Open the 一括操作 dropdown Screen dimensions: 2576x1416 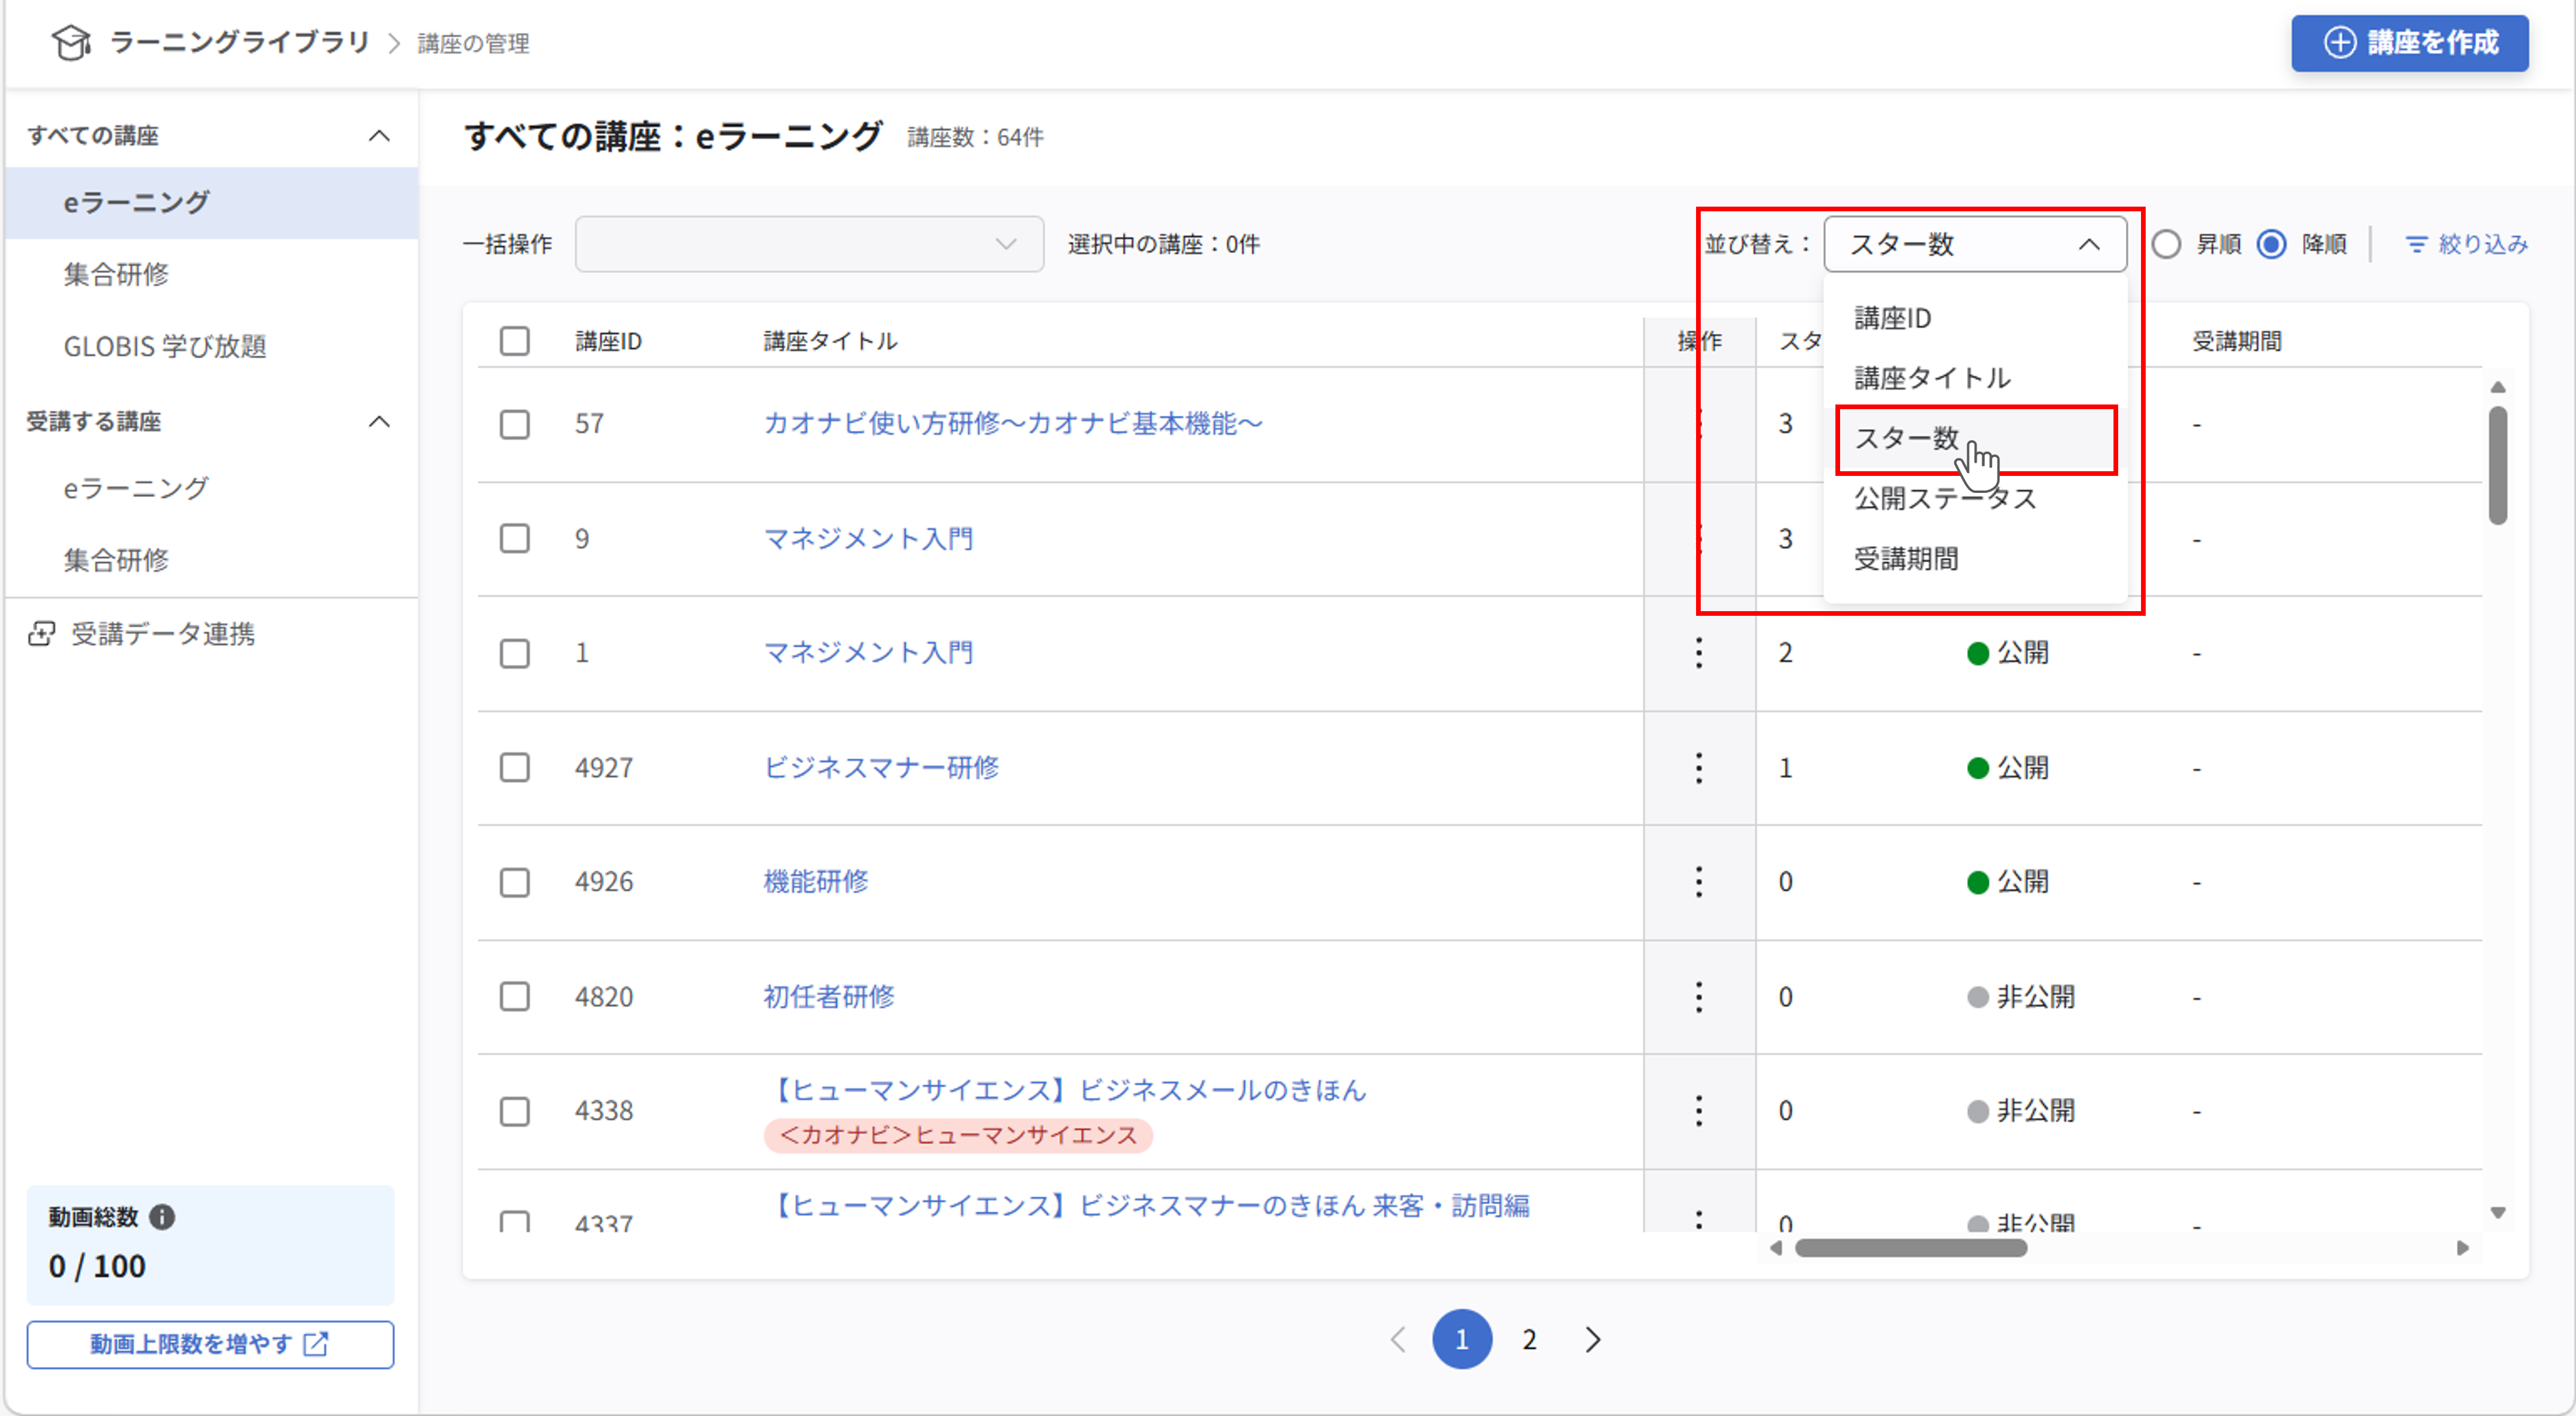[809, 244]
